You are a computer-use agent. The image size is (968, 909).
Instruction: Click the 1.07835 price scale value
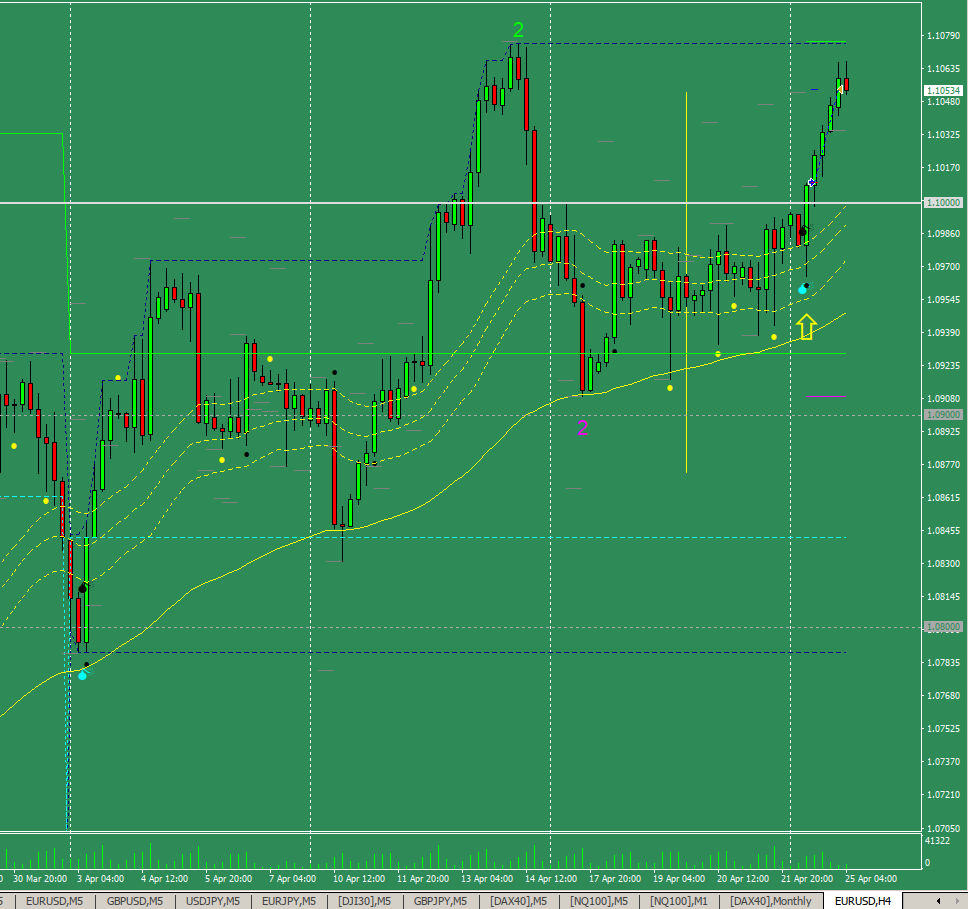(x=943, y=663)
